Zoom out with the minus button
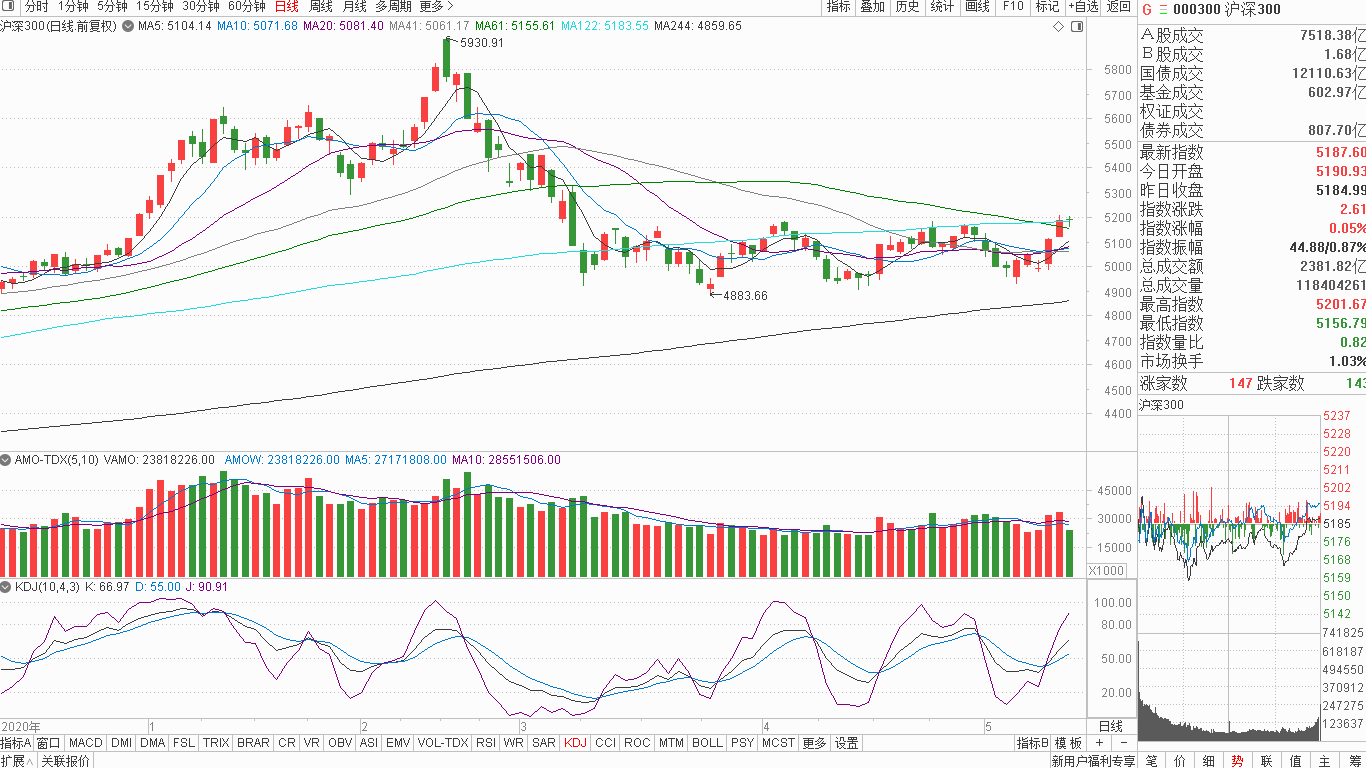The height and width of the screenshot is (768, 1366). point(1124,743)
